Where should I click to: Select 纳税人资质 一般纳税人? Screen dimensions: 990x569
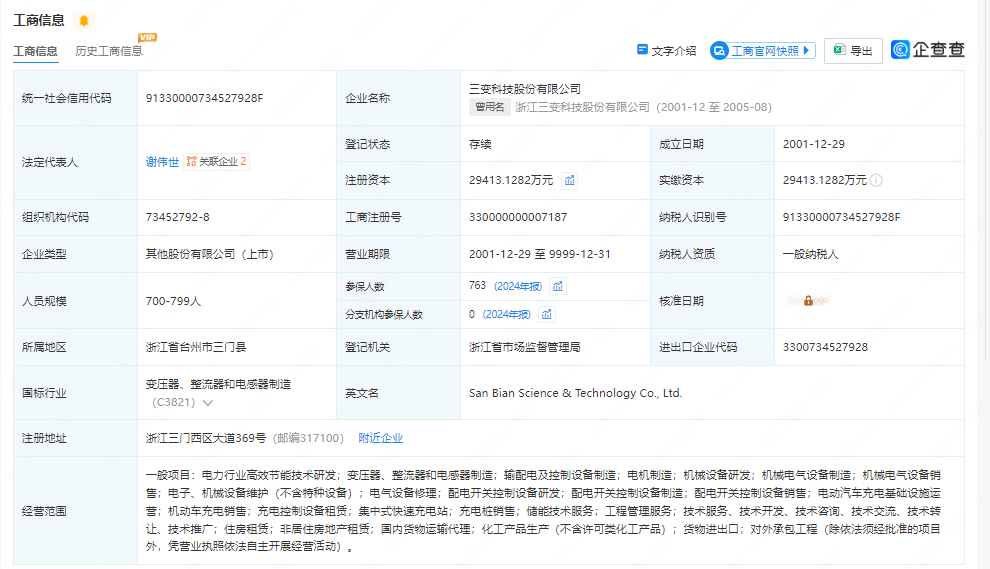click(811, 255)
